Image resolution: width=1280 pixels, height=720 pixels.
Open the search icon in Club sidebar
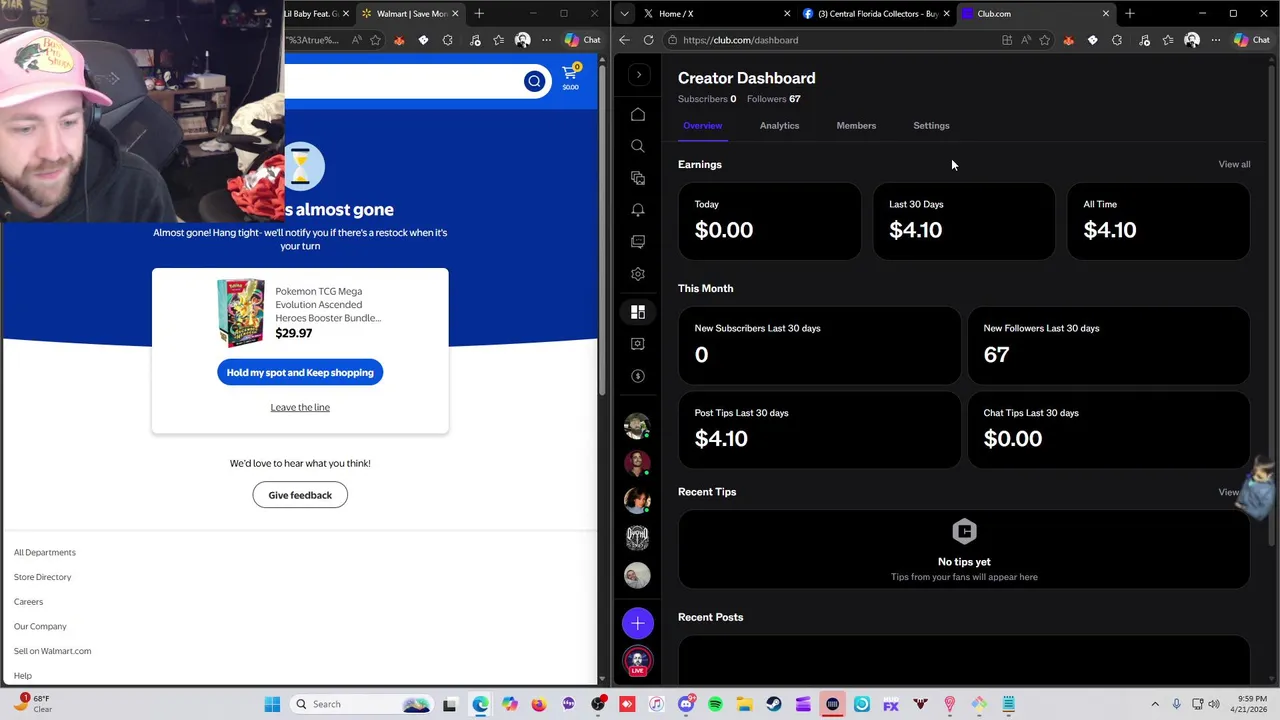[638, 146]
